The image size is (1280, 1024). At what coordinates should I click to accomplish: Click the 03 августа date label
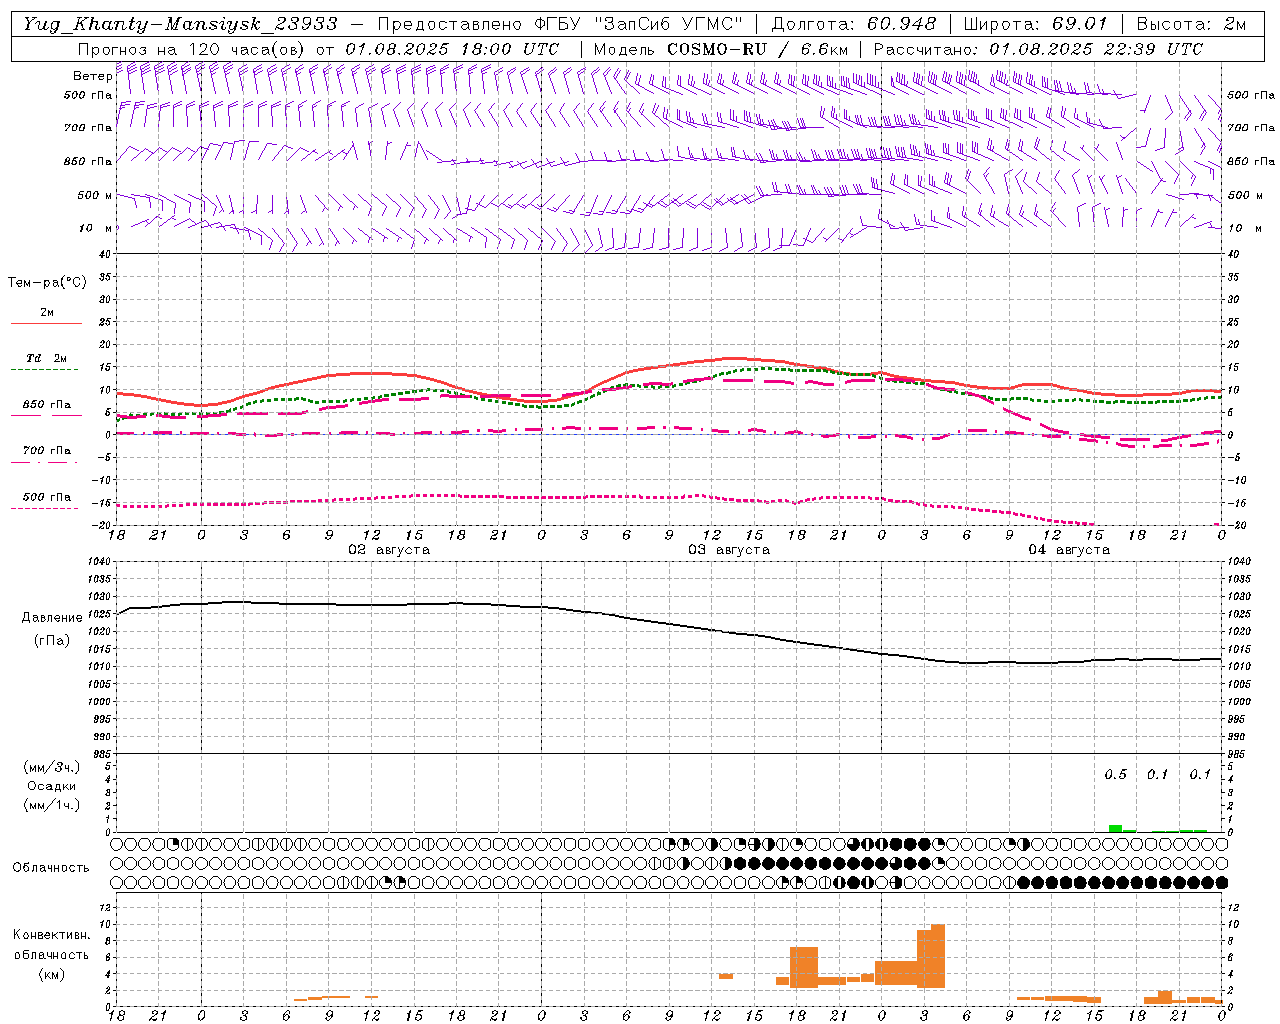pyautogui.click(x=729, y=550)
